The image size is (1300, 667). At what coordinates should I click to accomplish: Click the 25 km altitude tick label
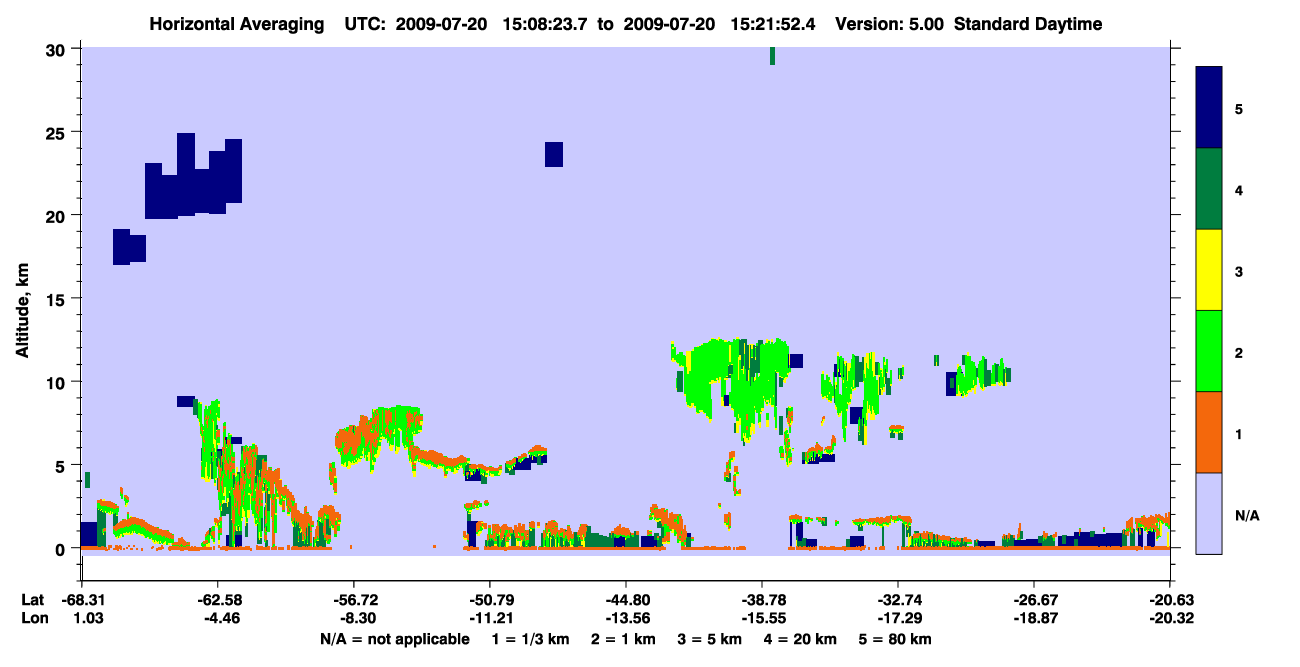coord(57,132)
